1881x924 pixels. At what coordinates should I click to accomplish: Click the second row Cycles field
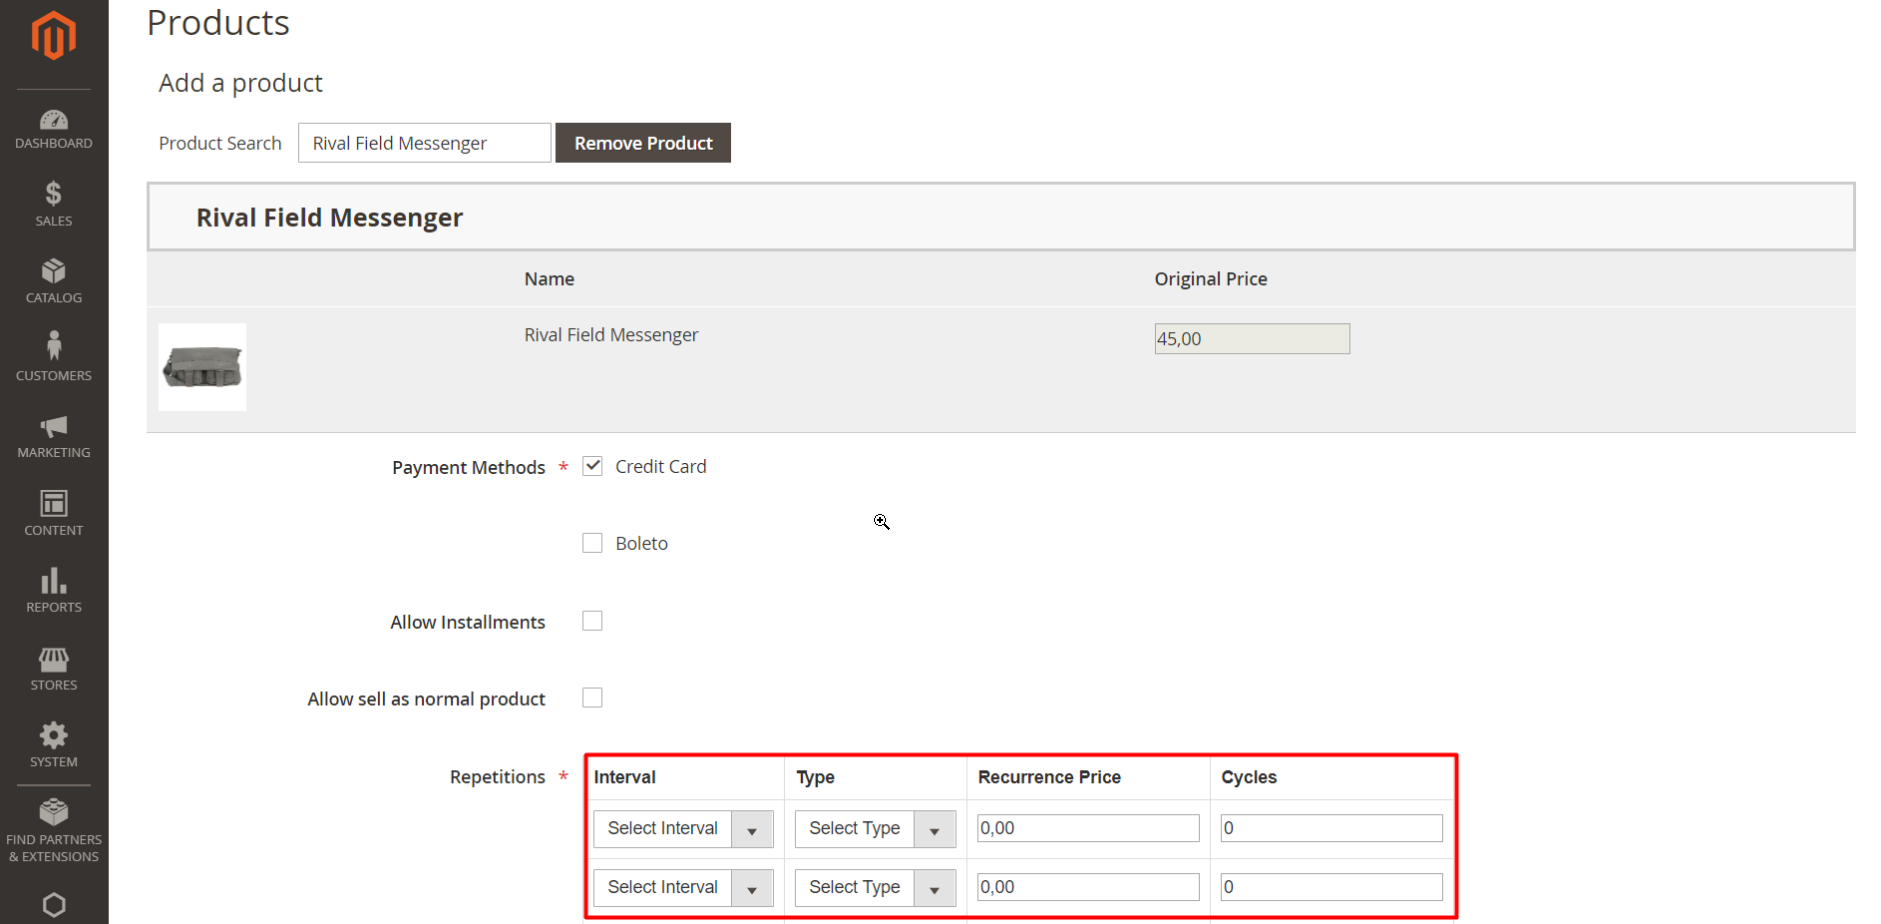[1331, 887]
